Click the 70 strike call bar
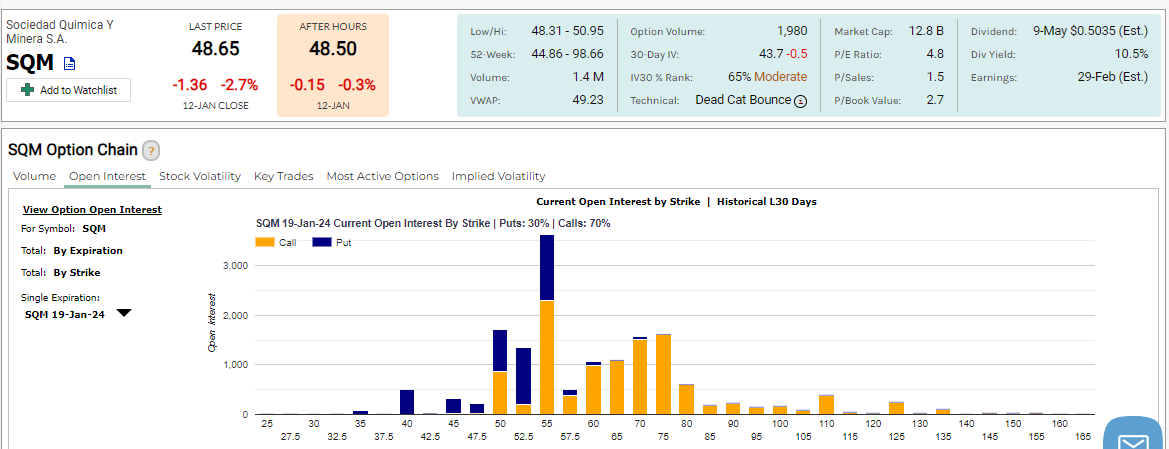The width and height of the screenshot is (1169, 449). pyautogui.click(x=640, y=377)
